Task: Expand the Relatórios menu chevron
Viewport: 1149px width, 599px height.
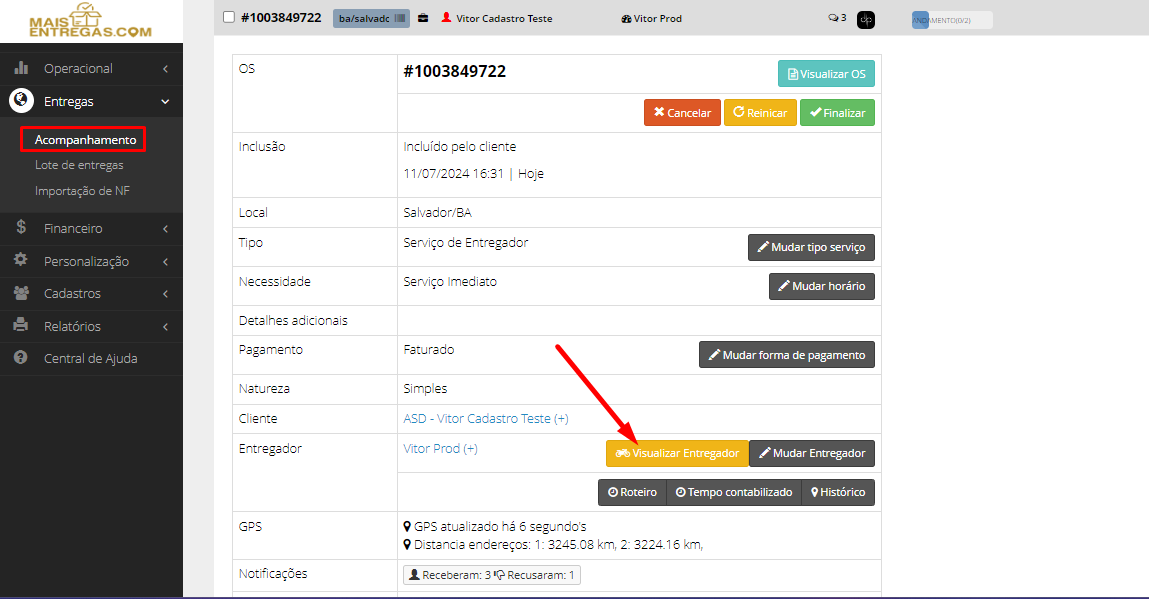Action: pos(166,327)
